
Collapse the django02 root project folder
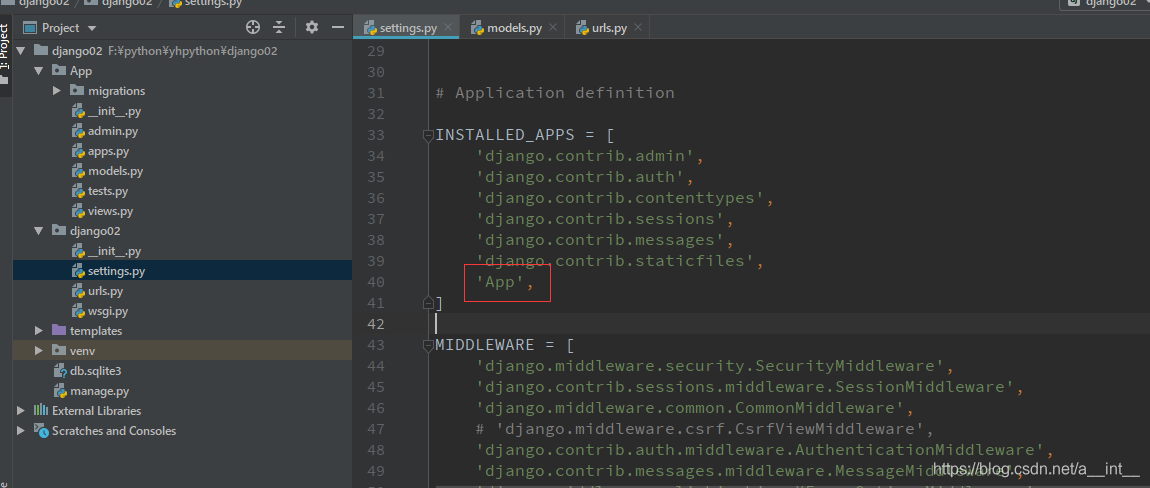point(21,51)
